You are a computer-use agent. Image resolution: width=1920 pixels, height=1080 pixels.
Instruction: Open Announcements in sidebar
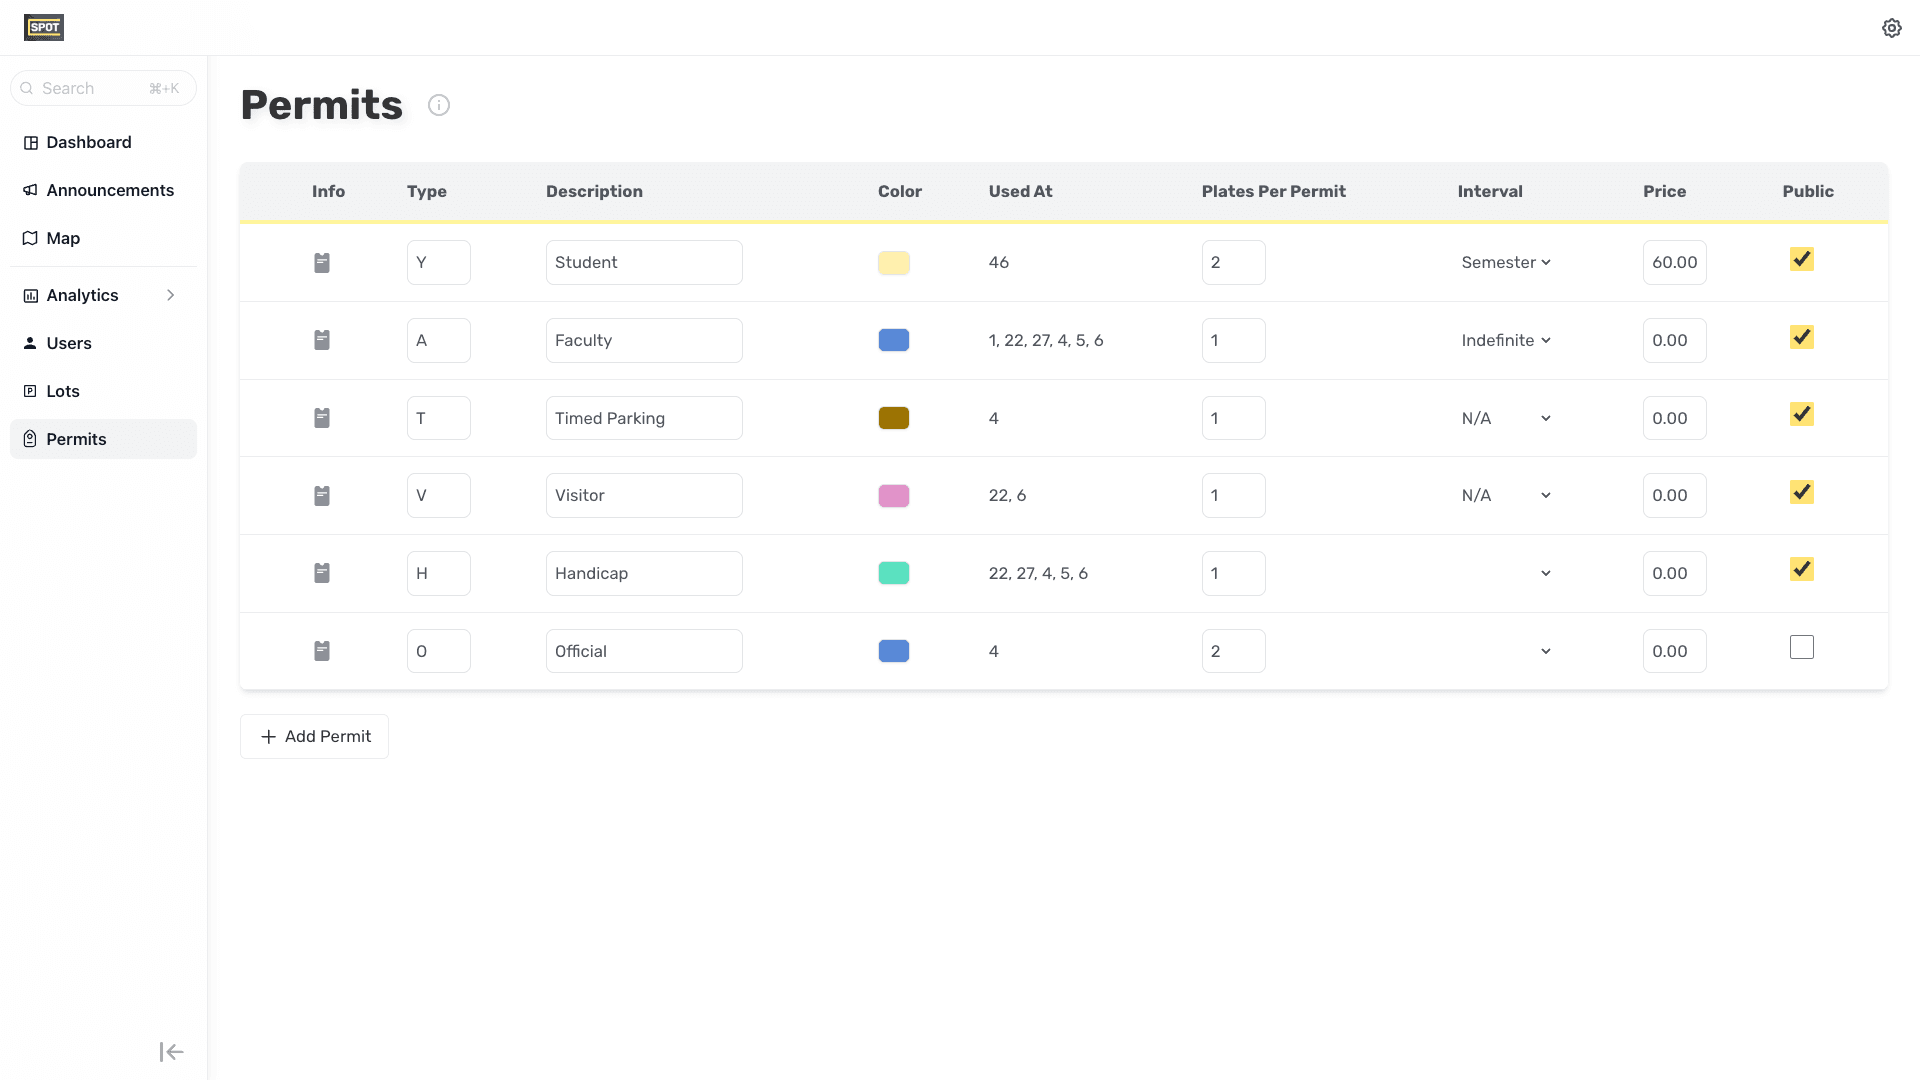point(109,190)
